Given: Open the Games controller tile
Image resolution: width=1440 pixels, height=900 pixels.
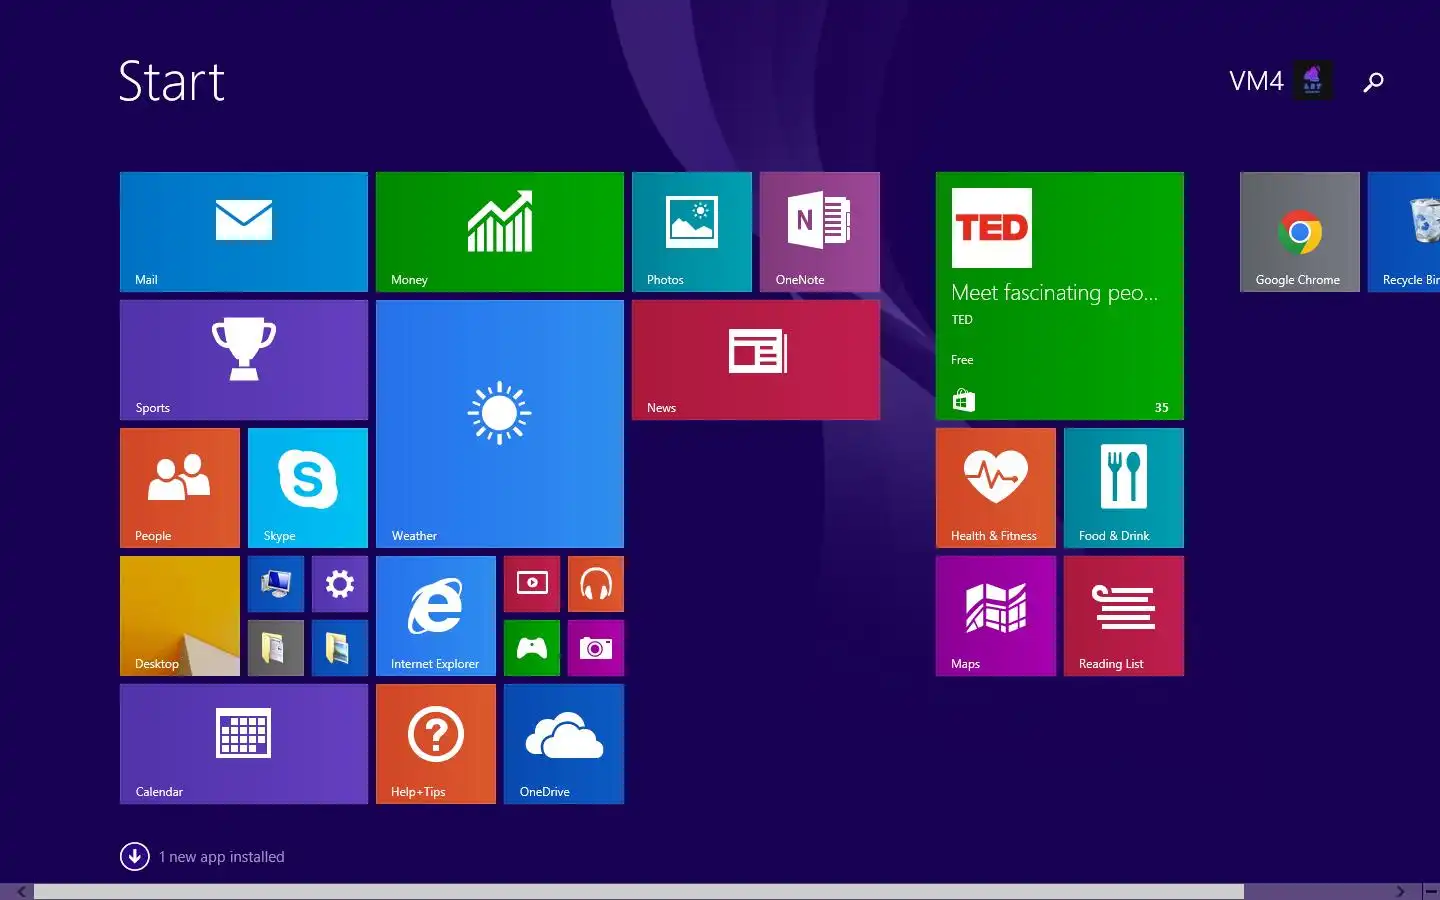Looking at the screenshot, I should pyautogui.click(x=532, y=648).
